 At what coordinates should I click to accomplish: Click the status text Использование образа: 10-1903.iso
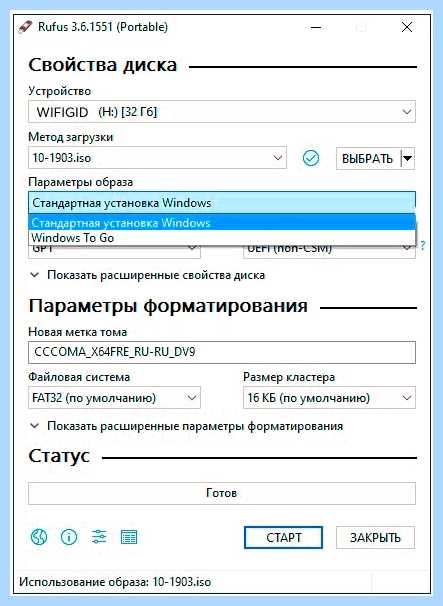pos(115,582)
